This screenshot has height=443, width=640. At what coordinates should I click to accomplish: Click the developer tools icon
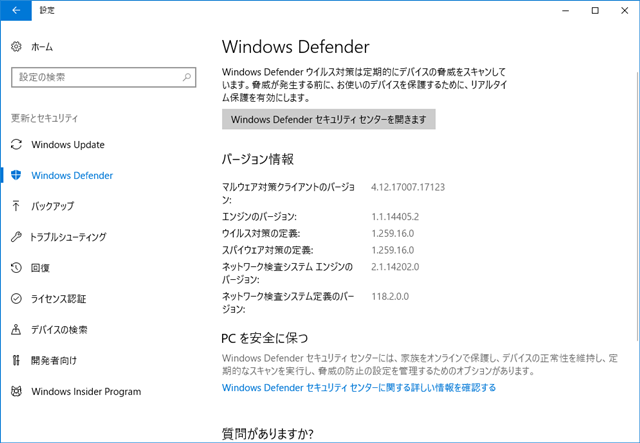tap(16, 360)
